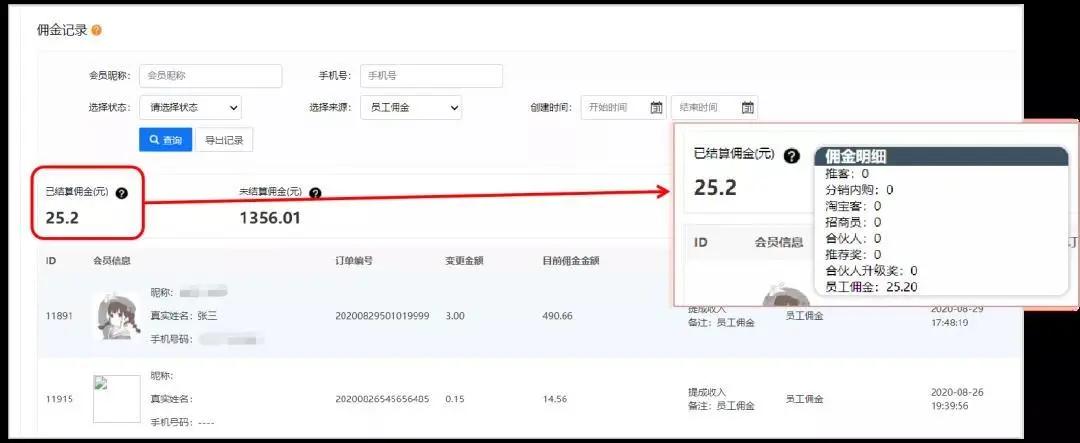Click 合伙人升级奖: 0 line in tooltip
This screenshot has height=443, width=1080.
[x=871, y=271]
